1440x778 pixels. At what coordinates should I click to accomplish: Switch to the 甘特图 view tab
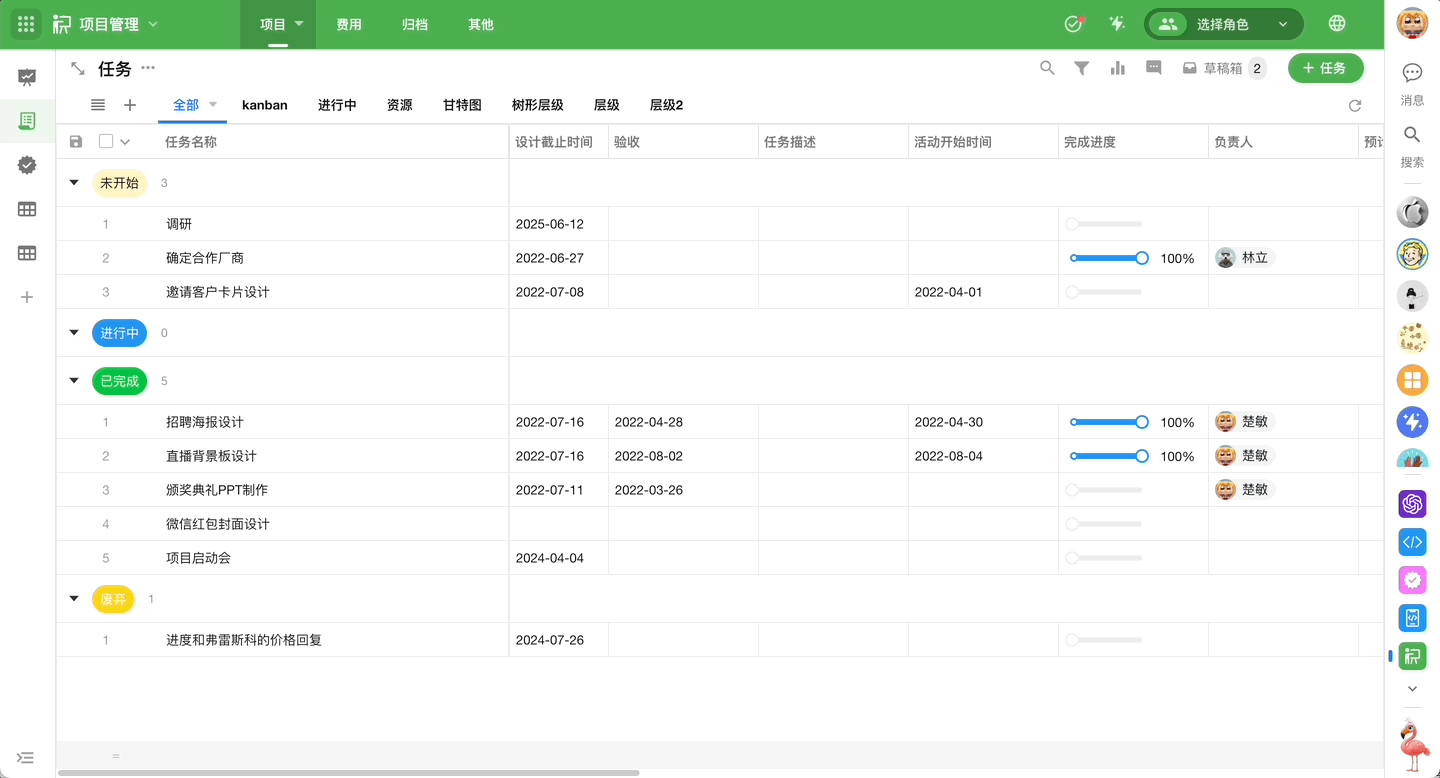pyautogui.click(x=462, y=105)
